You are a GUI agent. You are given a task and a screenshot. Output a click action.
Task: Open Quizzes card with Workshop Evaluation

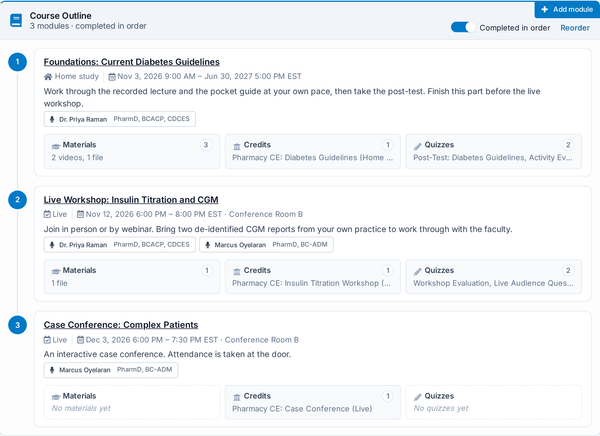(494, 277)
